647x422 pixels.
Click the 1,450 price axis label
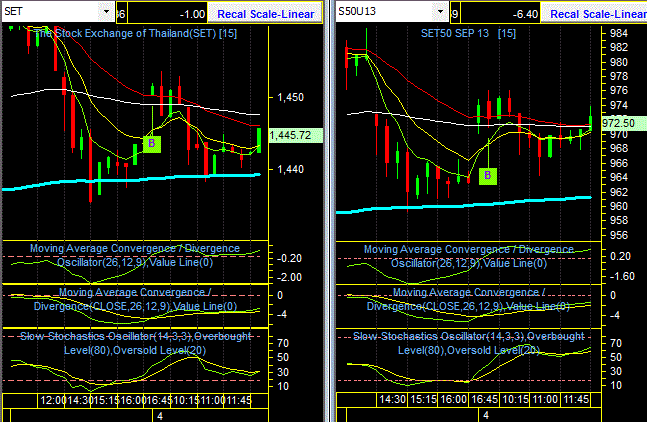click(290, 97)
